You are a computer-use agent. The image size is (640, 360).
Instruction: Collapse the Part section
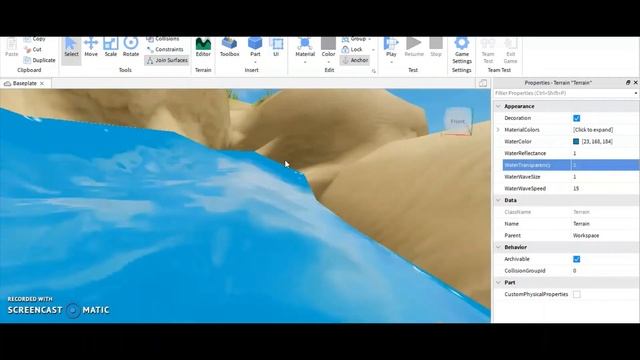click(498, 282)
